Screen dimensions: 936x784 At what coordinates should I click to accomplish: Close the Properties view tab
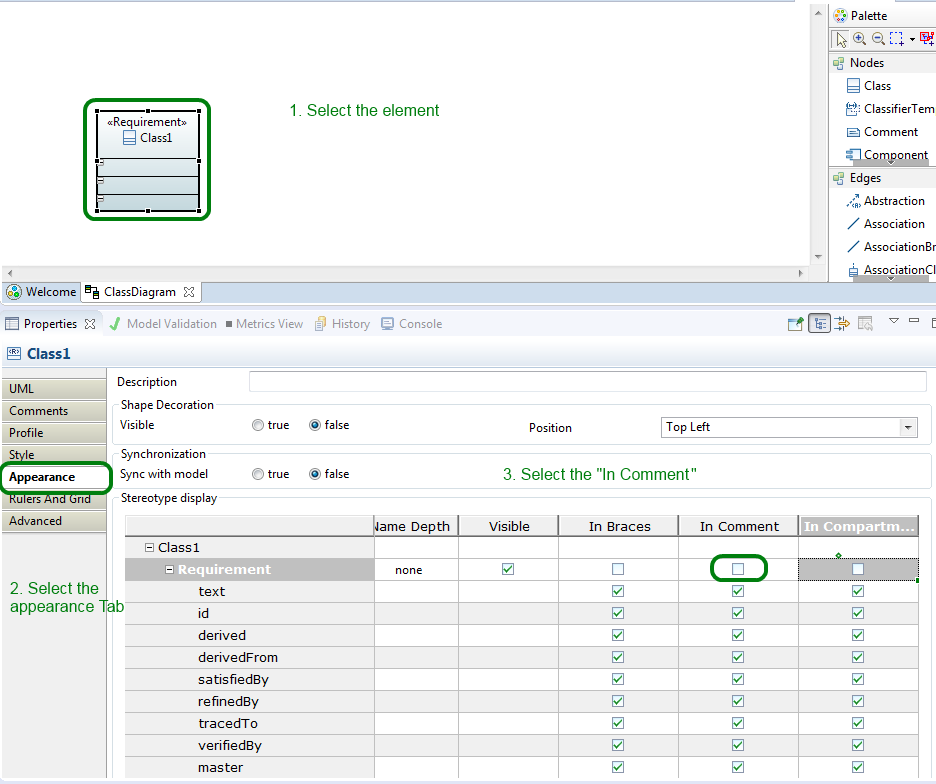(x=90, y=324)
